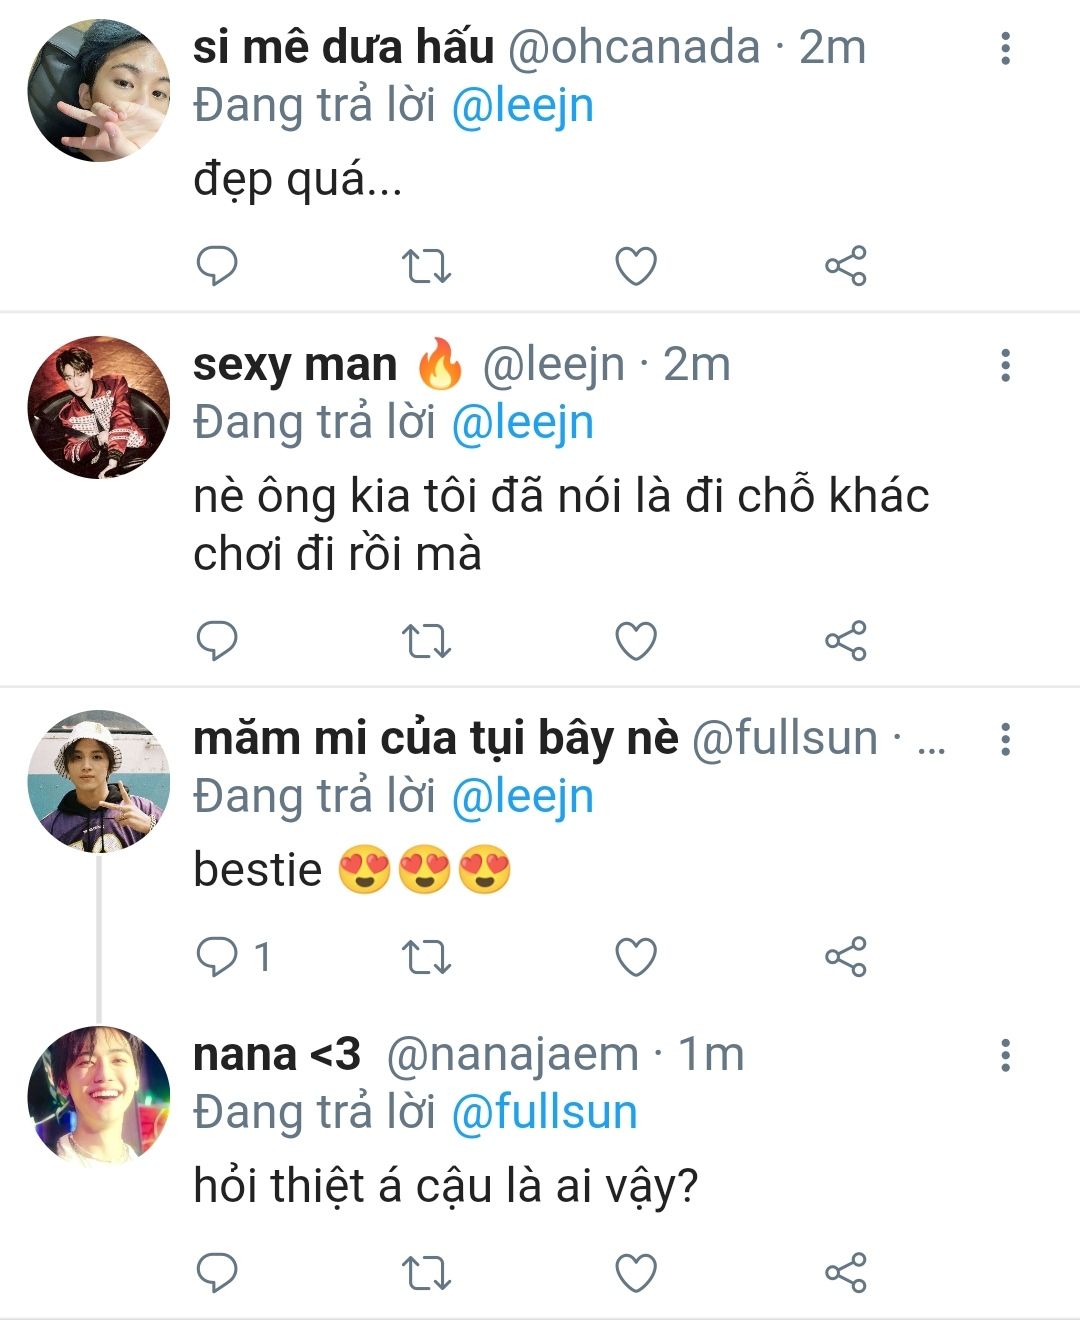1080x1320 pixels.
Task: Like the tweet from si mê dưa hấu
Action: (636, 266)
